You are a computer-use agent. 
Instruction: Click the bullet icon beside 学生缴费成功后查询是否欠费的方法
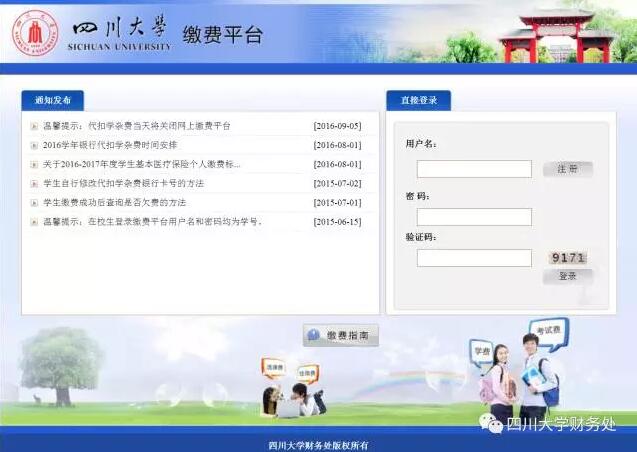click(x=34, y=203)
